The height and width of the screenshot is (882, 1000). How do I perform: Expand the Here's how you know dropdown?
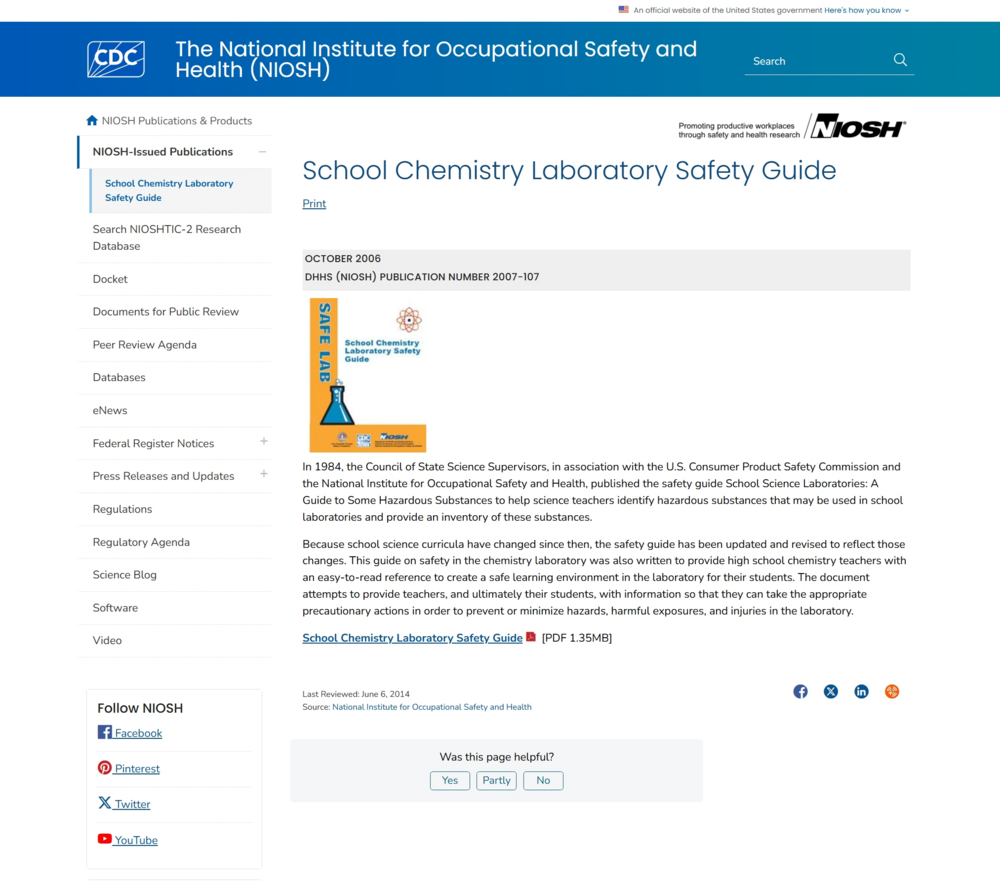pyautogui.click(x=866, y=10)
